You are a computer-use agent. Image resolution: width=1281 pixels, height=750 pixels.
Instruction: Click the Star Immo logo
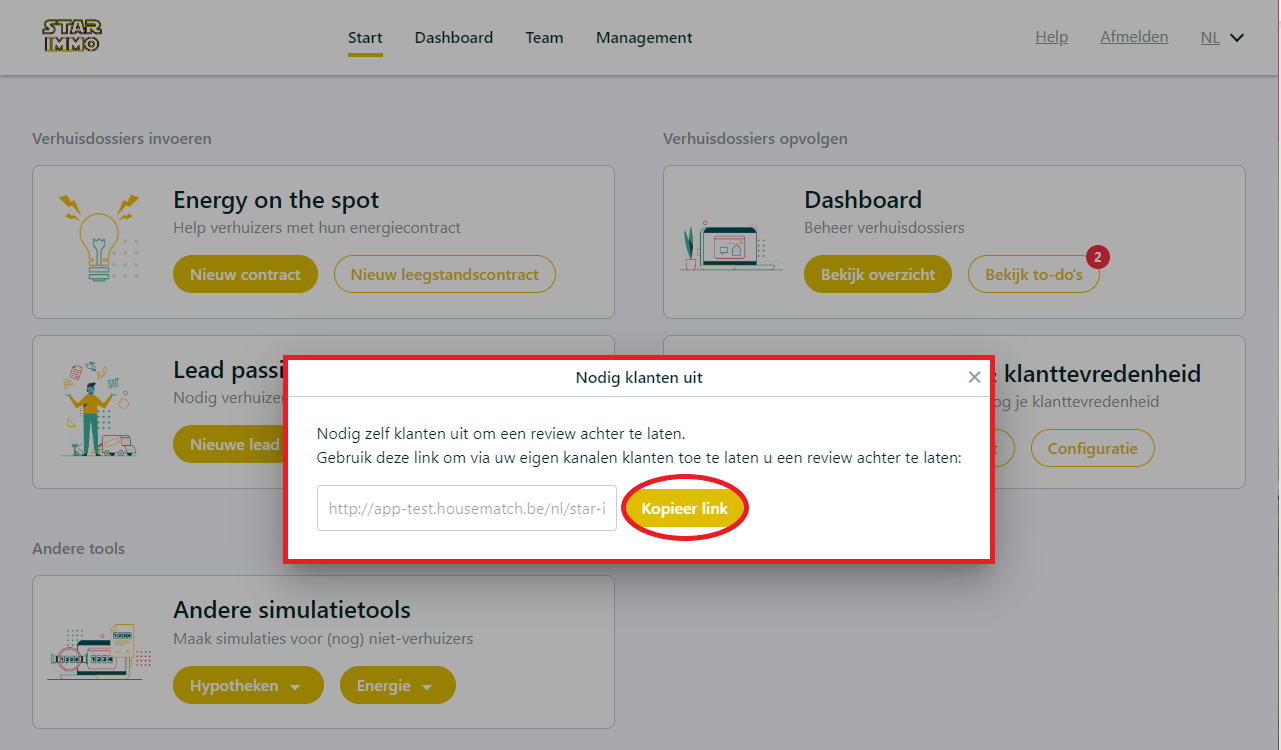[71, 36]
